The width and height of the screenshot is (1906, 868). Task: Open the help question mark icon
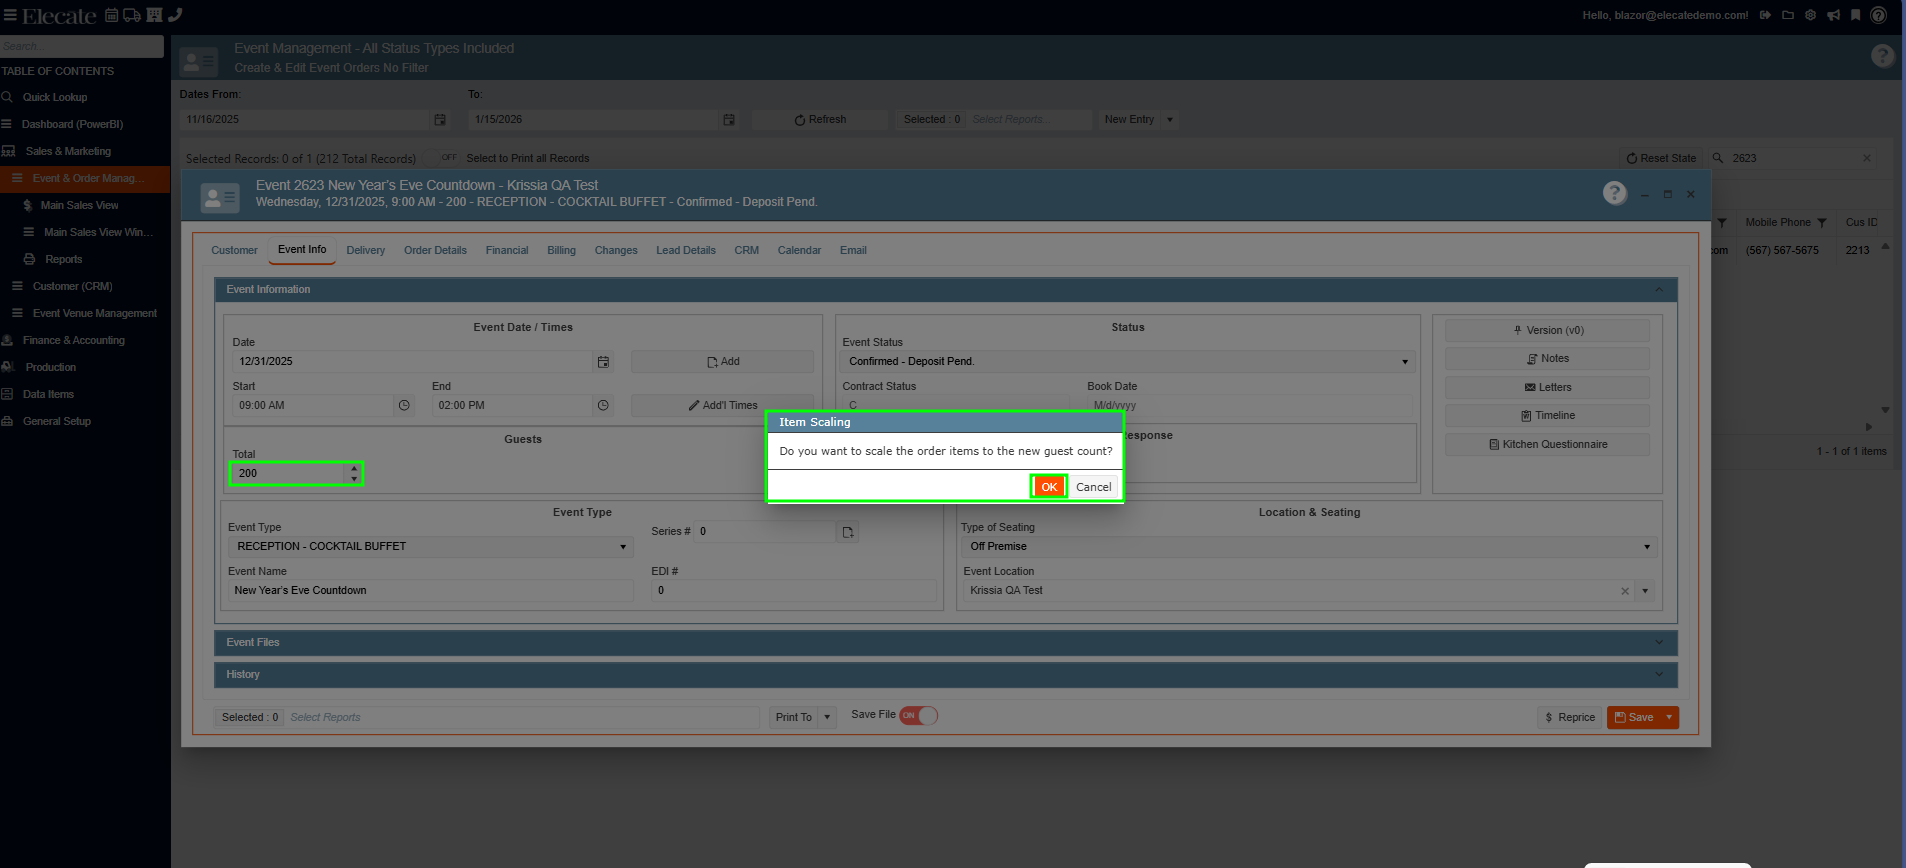[1614, 193]
